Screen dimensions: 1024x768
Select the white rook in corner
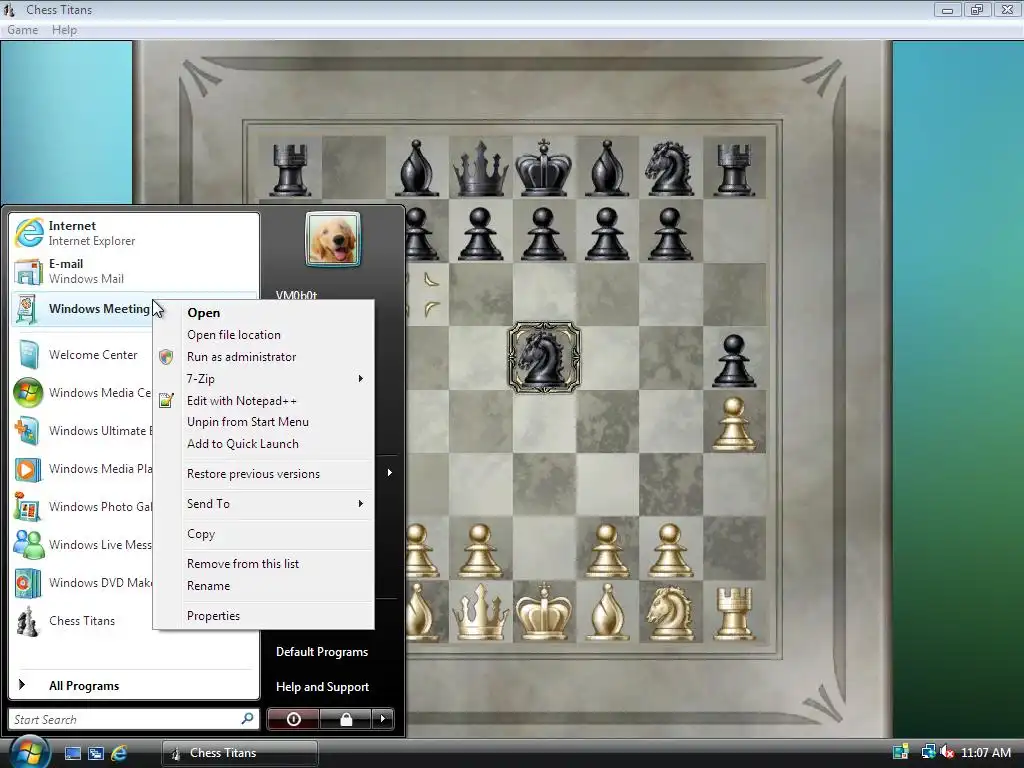click(733, 613)
